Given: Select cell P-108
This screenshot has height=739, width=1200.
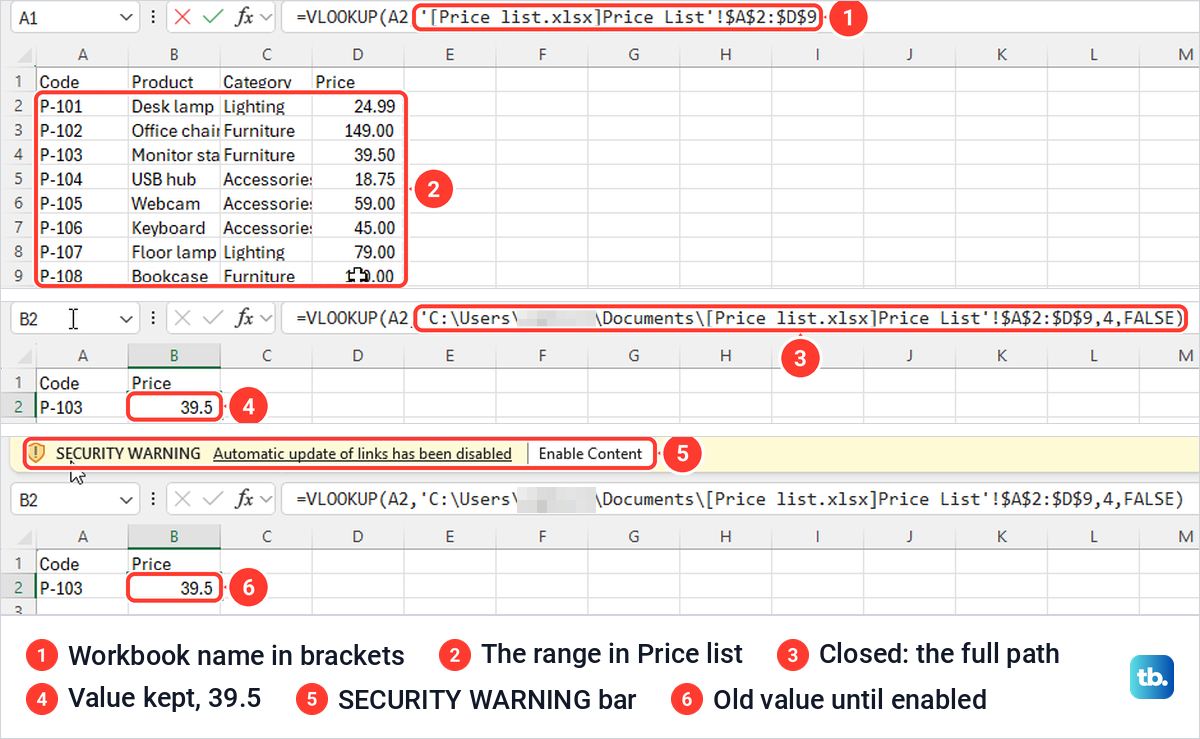Looking at the screenshot, I should coord(82,276).
